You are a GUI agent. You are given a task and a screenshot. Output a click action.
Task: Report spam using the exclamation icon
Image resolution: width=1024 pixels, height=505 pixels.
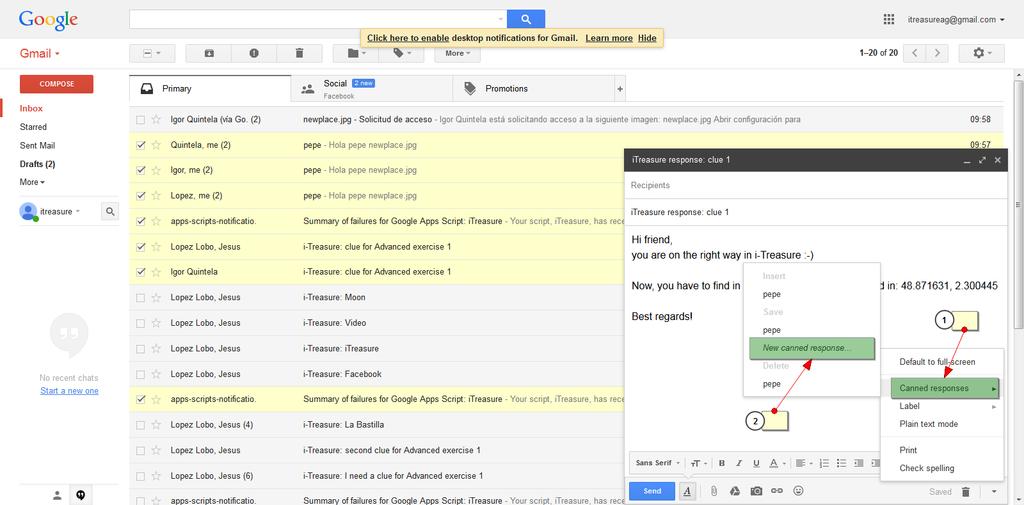click(254, 54)
